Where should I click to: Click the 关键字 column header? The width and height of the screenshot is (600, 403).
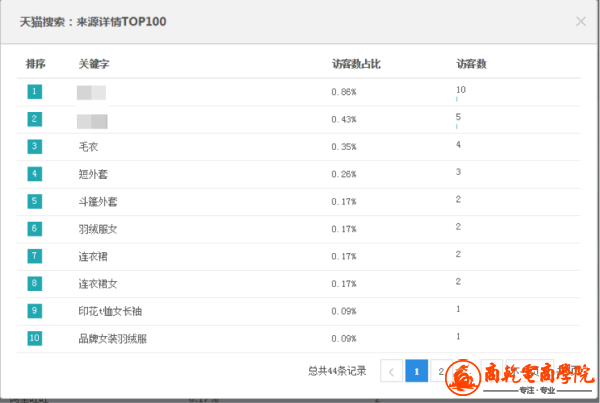point(94,64)
